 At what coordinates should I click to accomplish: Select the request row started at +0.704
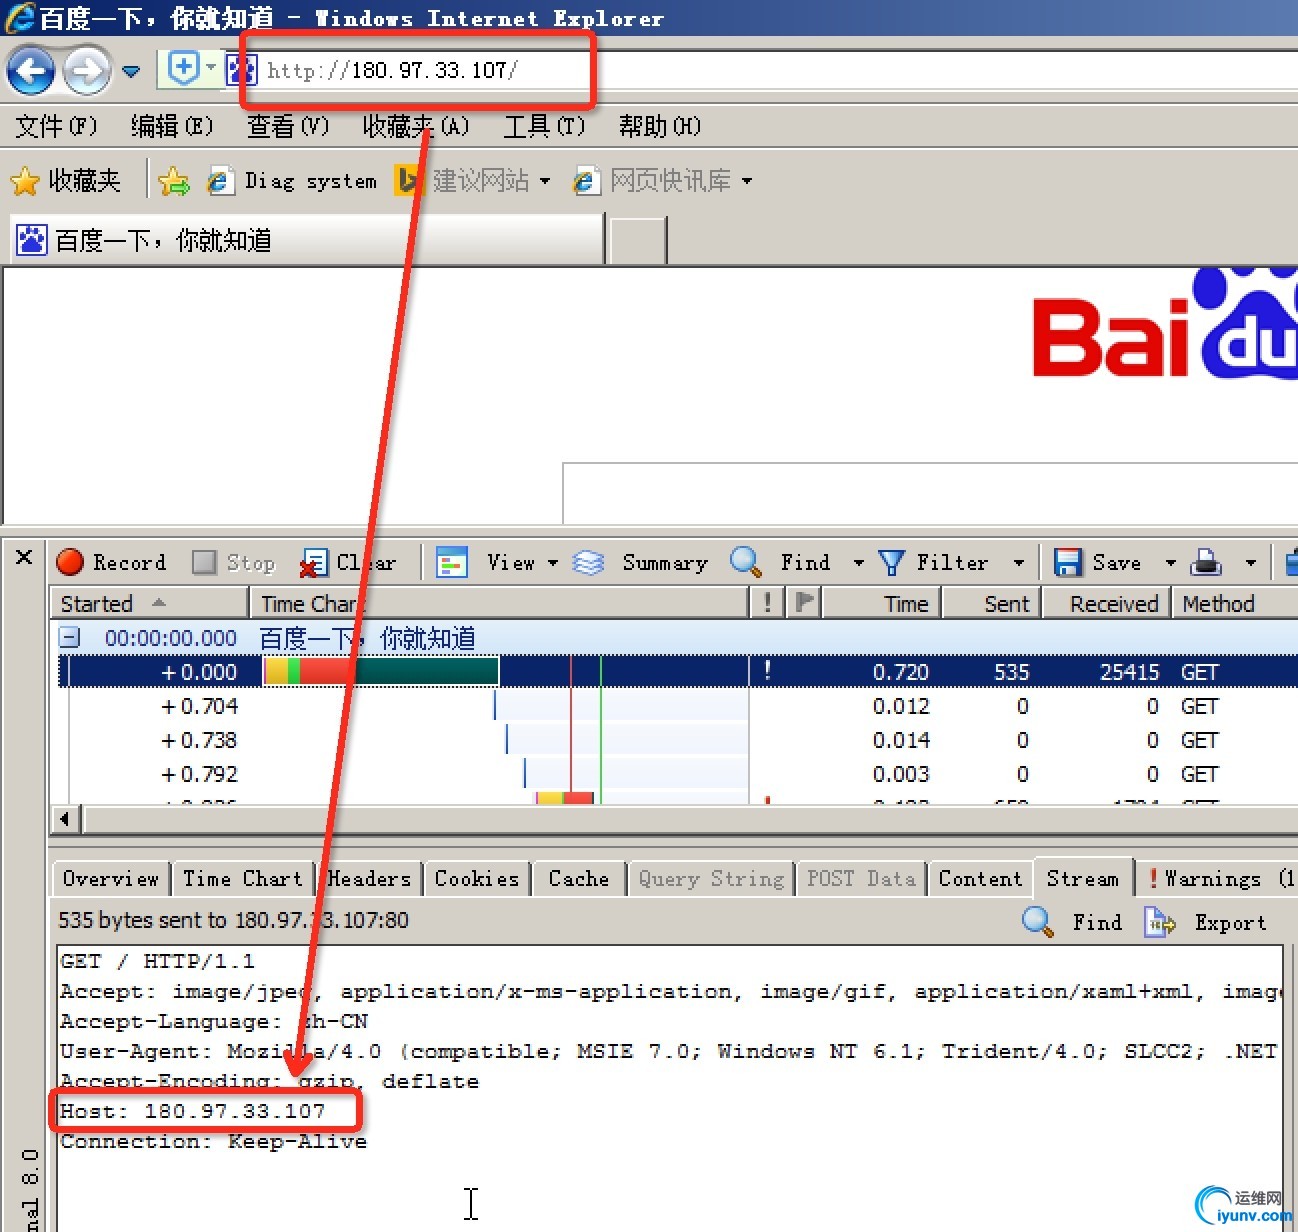point(678,706)
